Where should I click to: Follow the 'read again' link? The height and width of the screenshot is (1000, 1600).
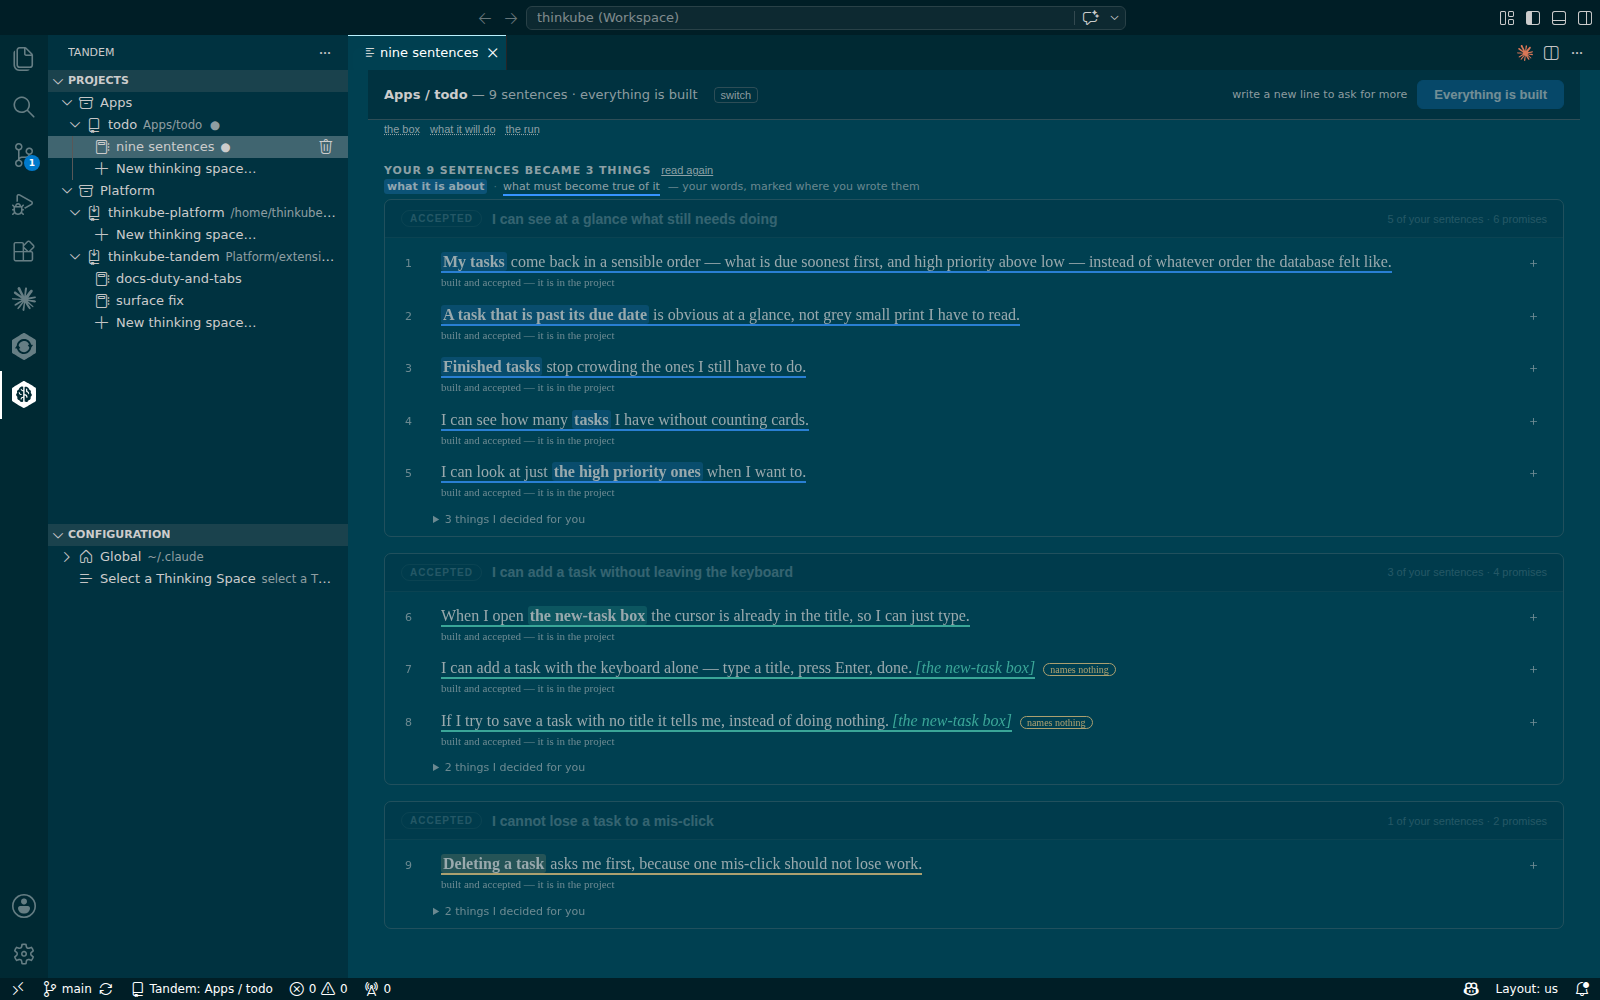[x=687, y=171]
